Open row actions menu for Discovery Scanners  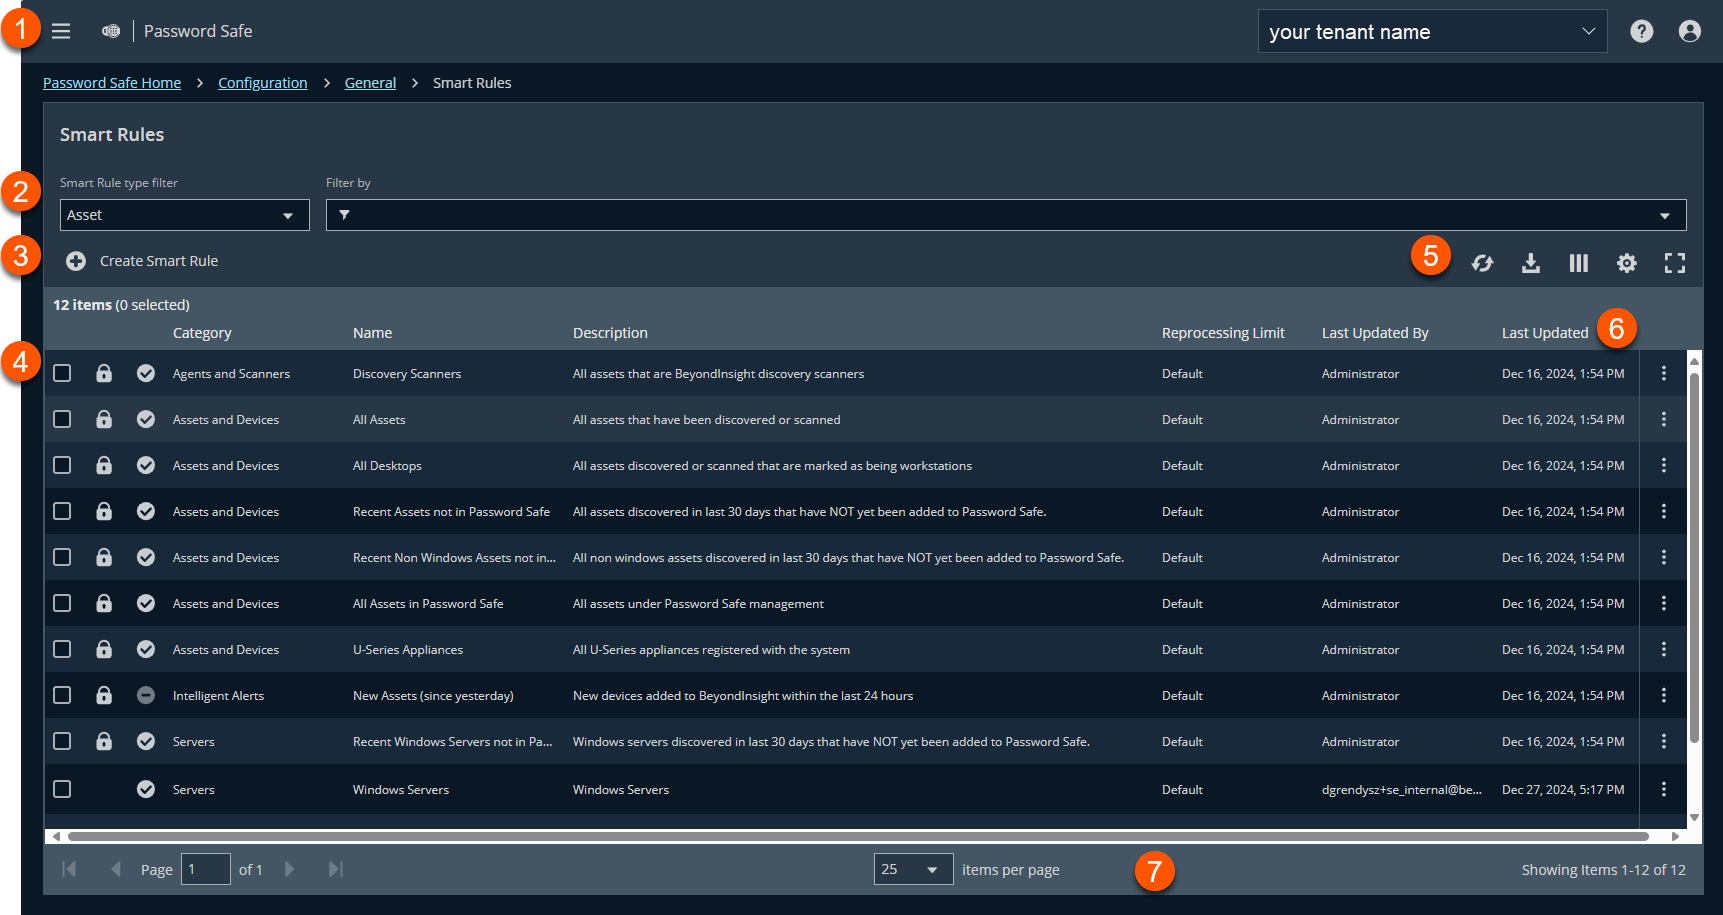(x=1663, y=373)
